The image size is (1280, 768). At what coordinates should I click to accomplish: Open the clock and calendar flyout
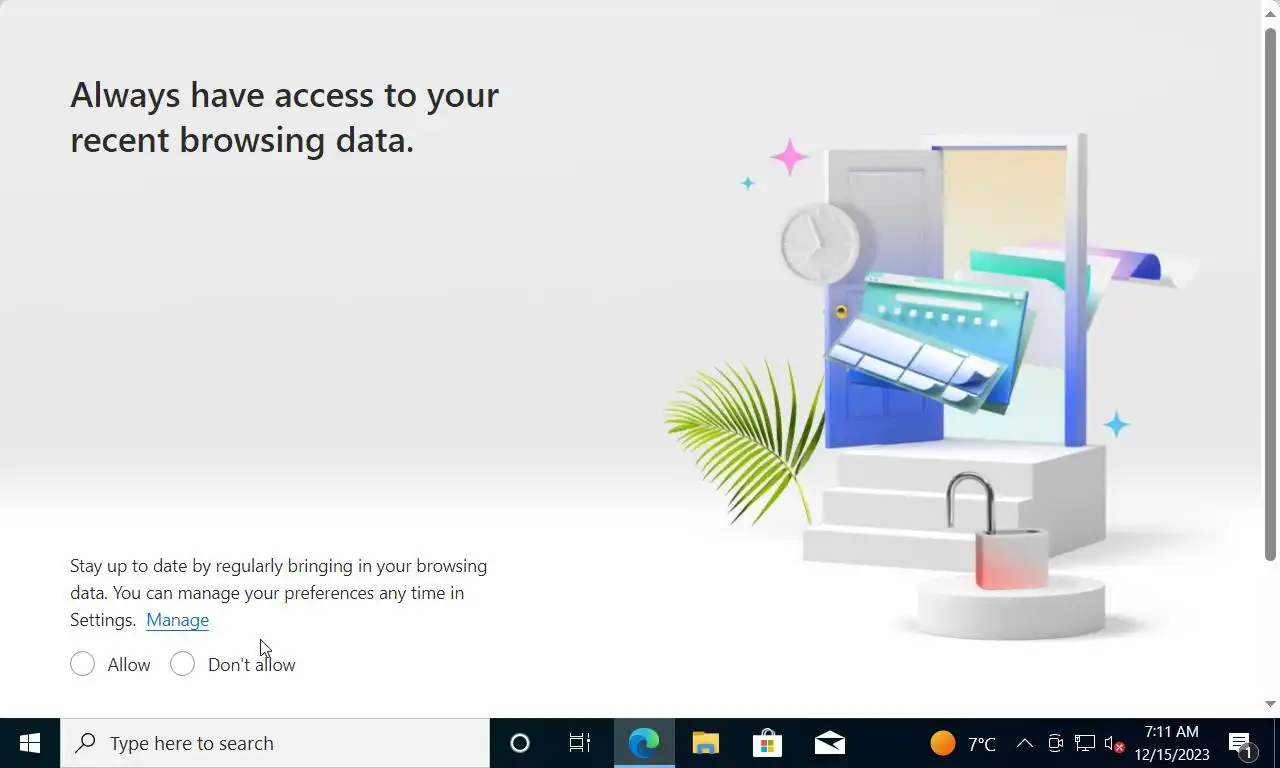tap(1172, 743)
